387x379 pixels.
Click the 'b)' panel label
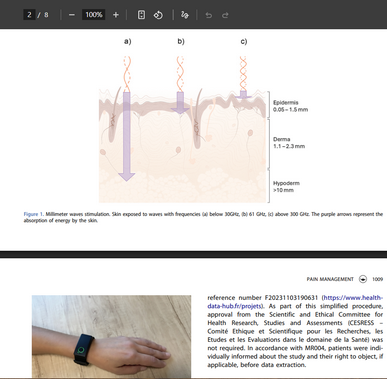point(181,41)
